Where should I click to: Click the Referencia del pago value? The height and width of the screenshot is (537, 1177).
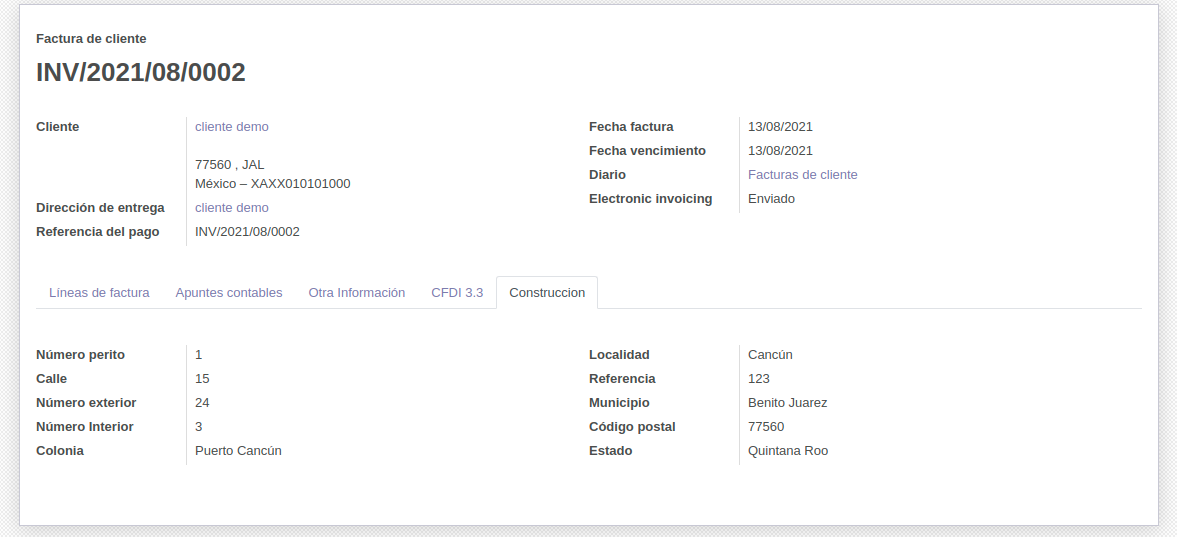click(x=247, y=232)
